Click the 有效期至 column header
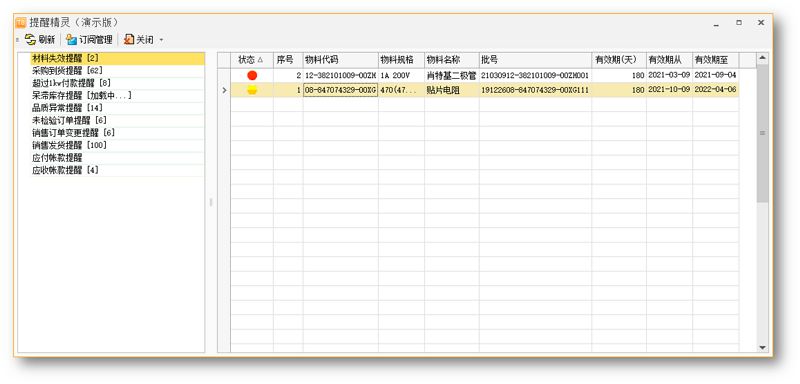 pyautogui.click(x=715, y=60)
